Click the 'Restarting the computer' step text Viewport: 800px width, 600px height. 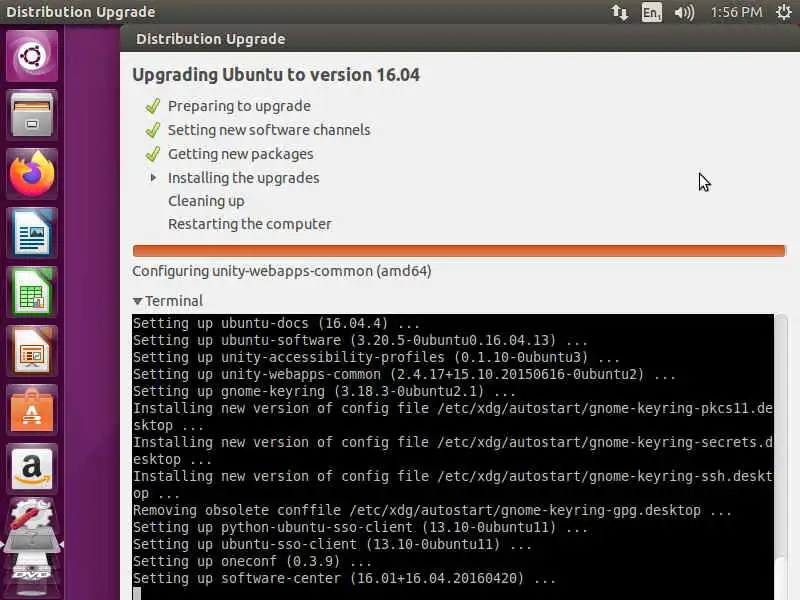coord(250,224)
